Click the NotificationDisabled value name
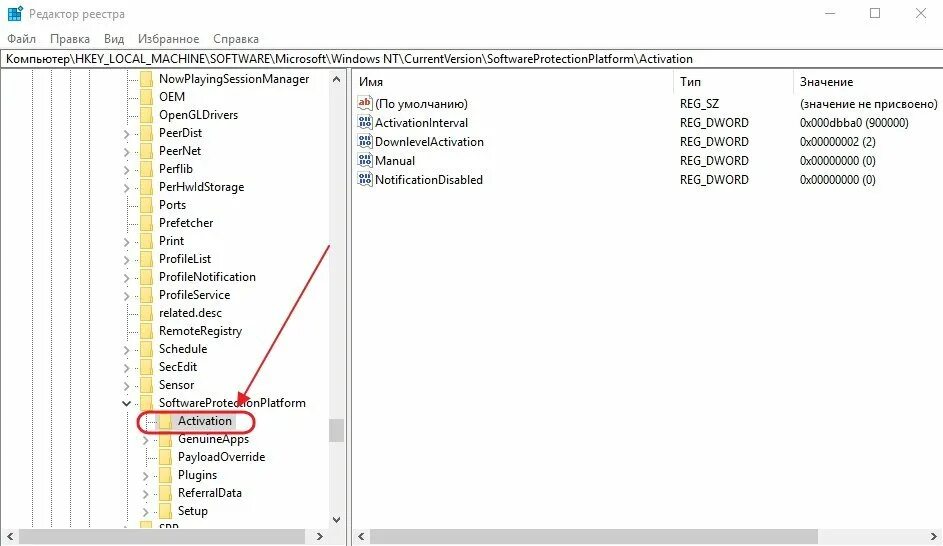The image size is (943, 546). coord(429,180)
